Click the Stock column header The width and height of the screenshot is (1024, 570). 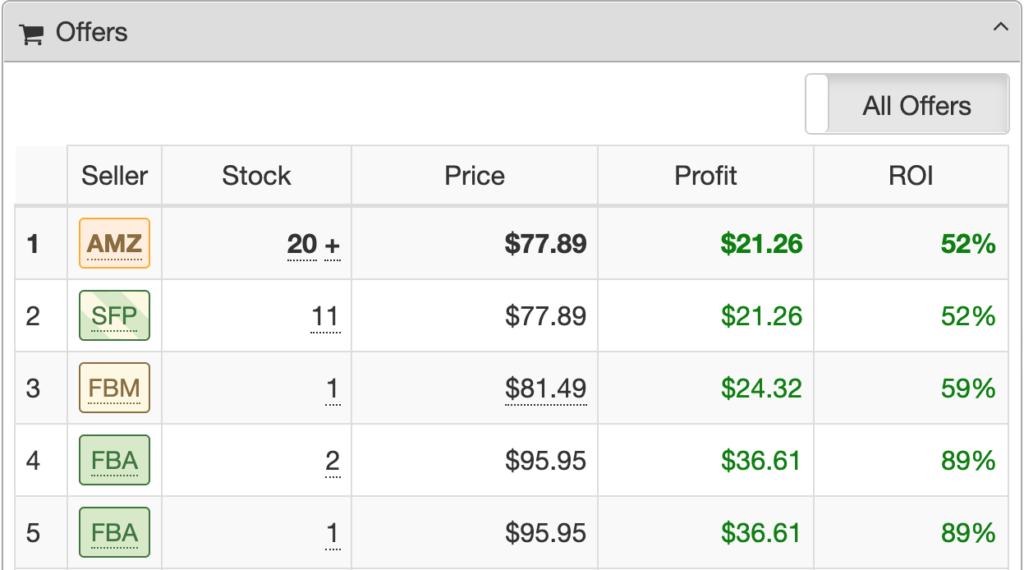pos(256,176)
